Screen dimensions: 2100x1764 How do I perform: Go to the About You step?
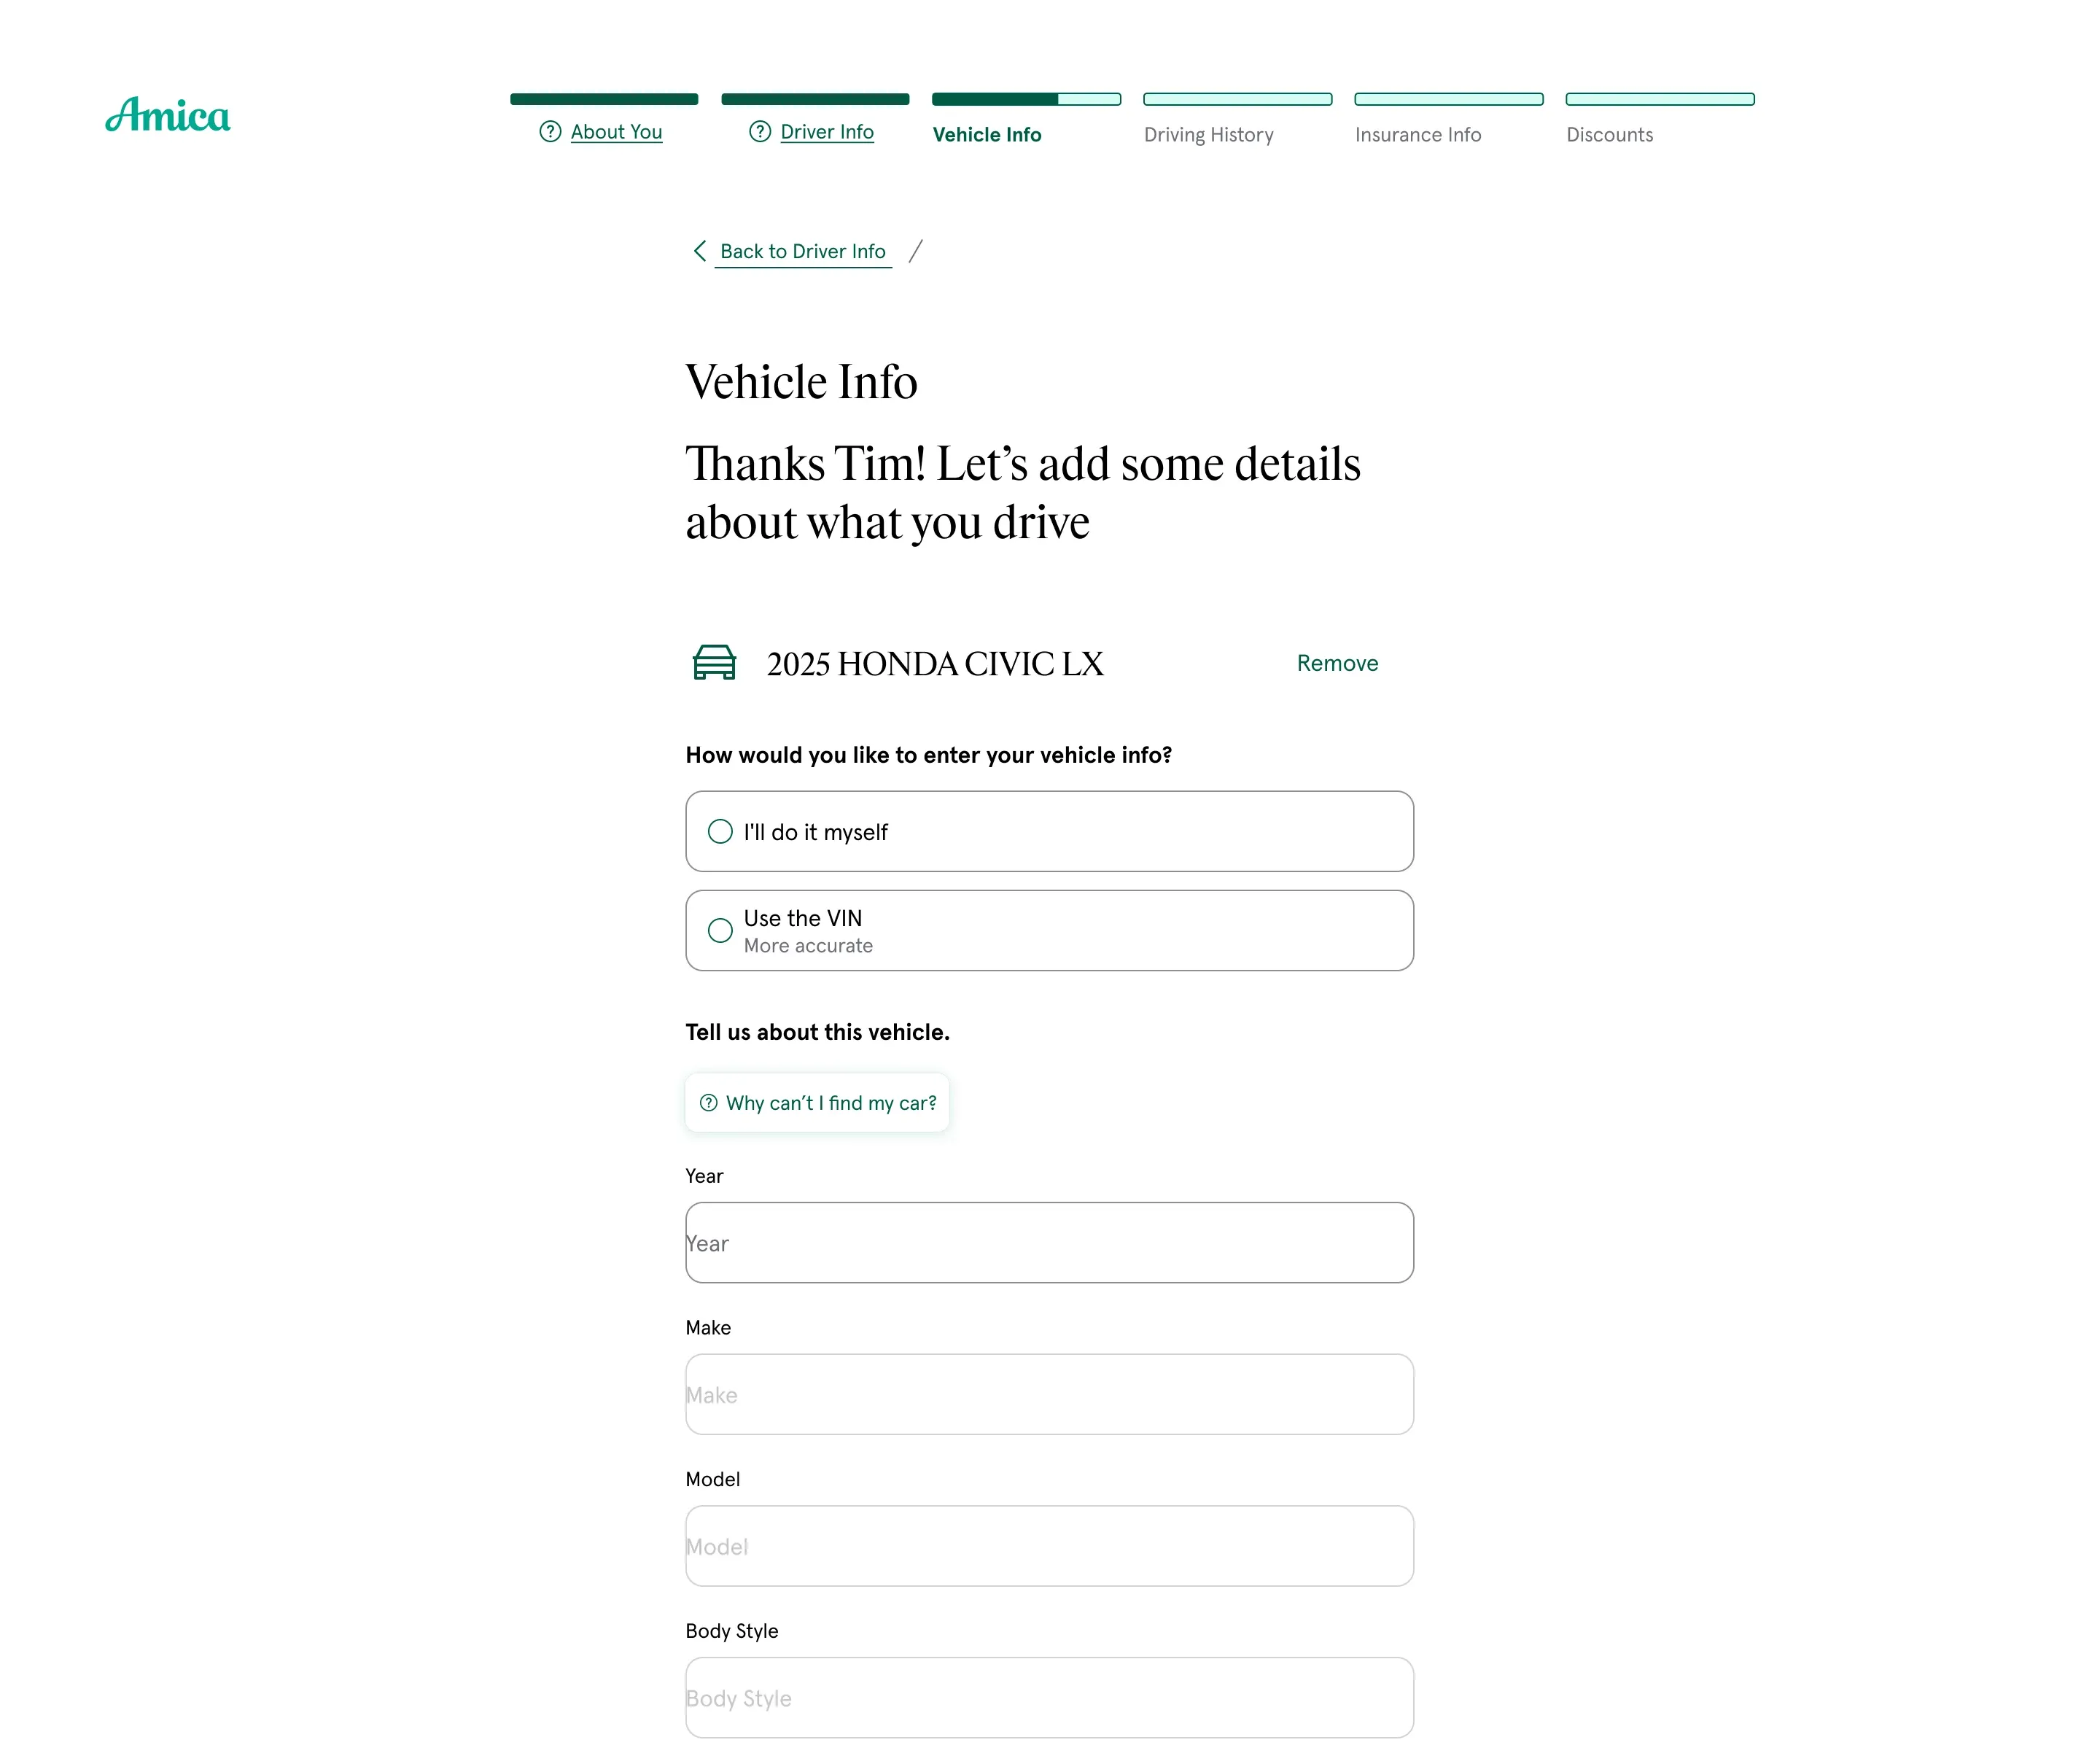[x=616, y=132]
